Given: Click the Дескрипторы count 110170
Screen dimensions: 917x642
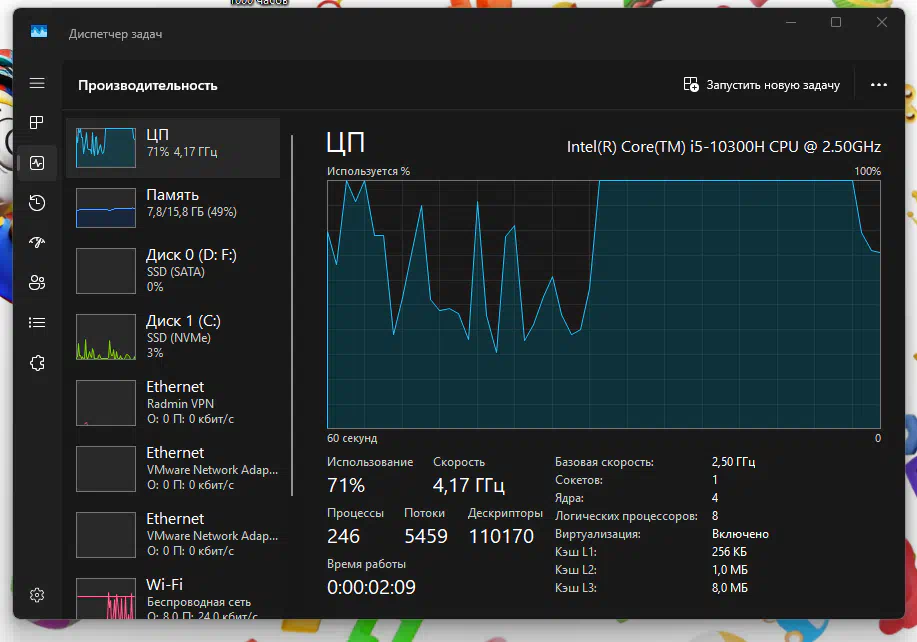Looking at the screenshot, I should 501,536.
